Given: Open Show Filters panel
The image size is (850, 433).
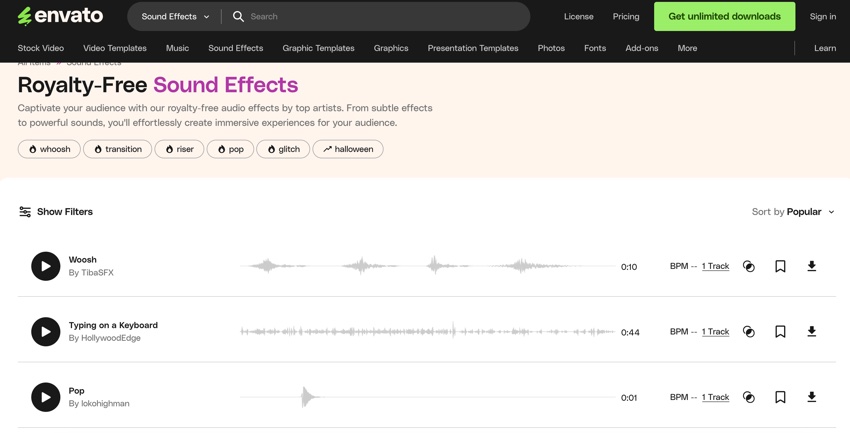Looking at the screenshot, I should click(56, 212).
